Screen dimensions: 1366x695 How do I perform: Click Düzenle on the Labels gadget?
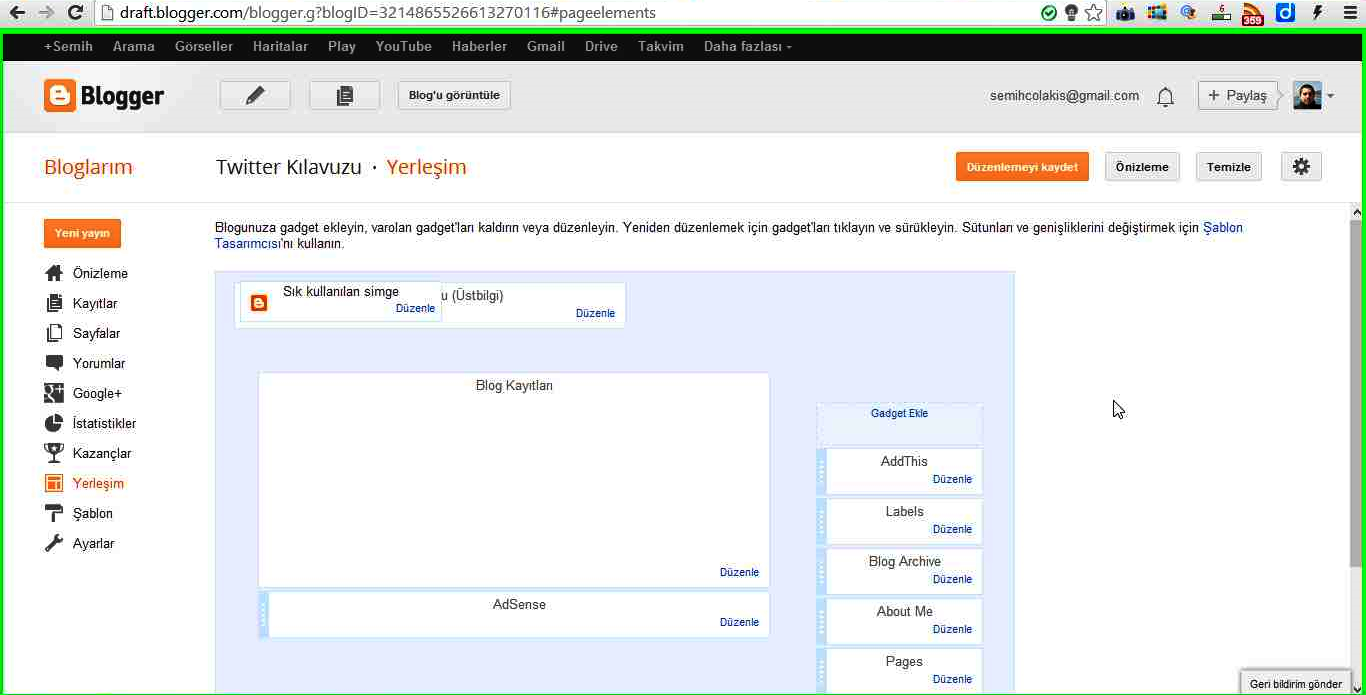pyautogui.click(x=952, y=529)
